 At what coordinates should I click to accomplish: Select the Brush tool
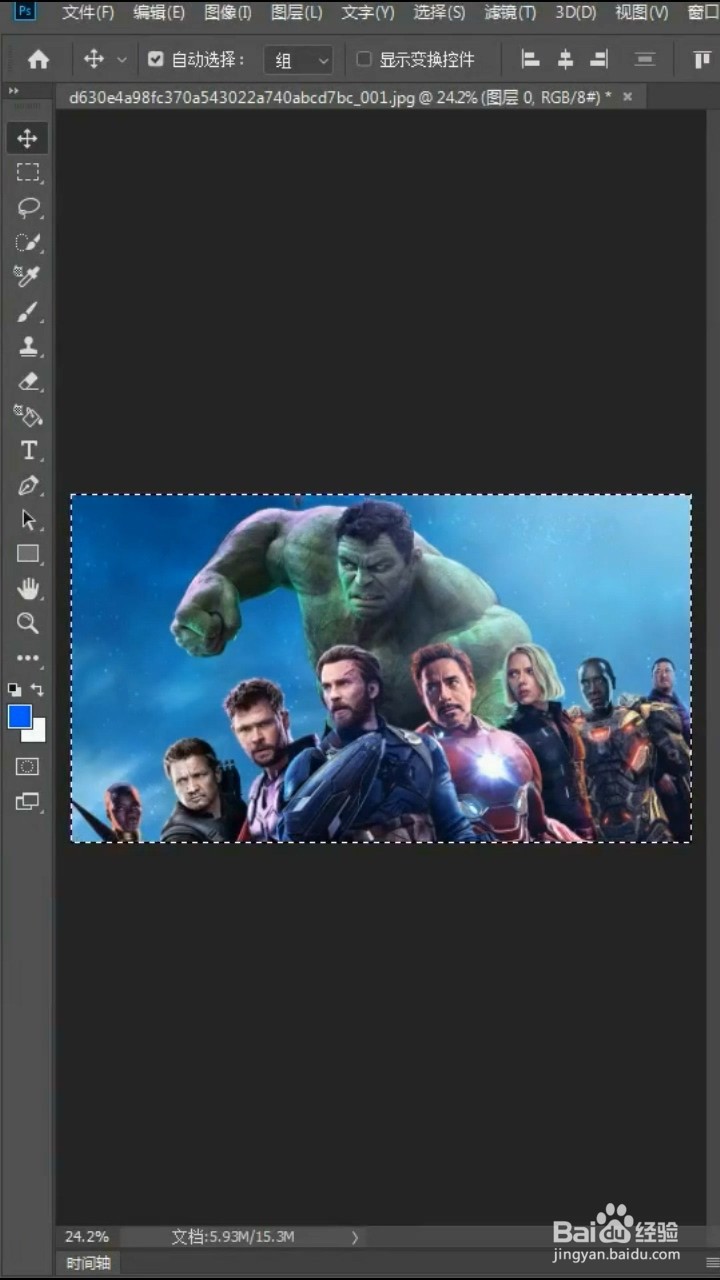tap(27, 312)
